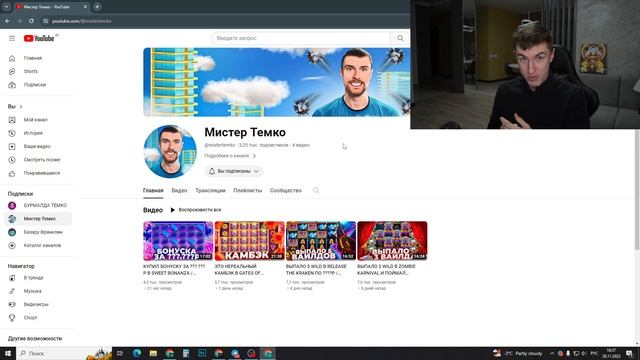Reload the page in the browser
This screenshot has width=640, height=360.
(x=31, y=21)
